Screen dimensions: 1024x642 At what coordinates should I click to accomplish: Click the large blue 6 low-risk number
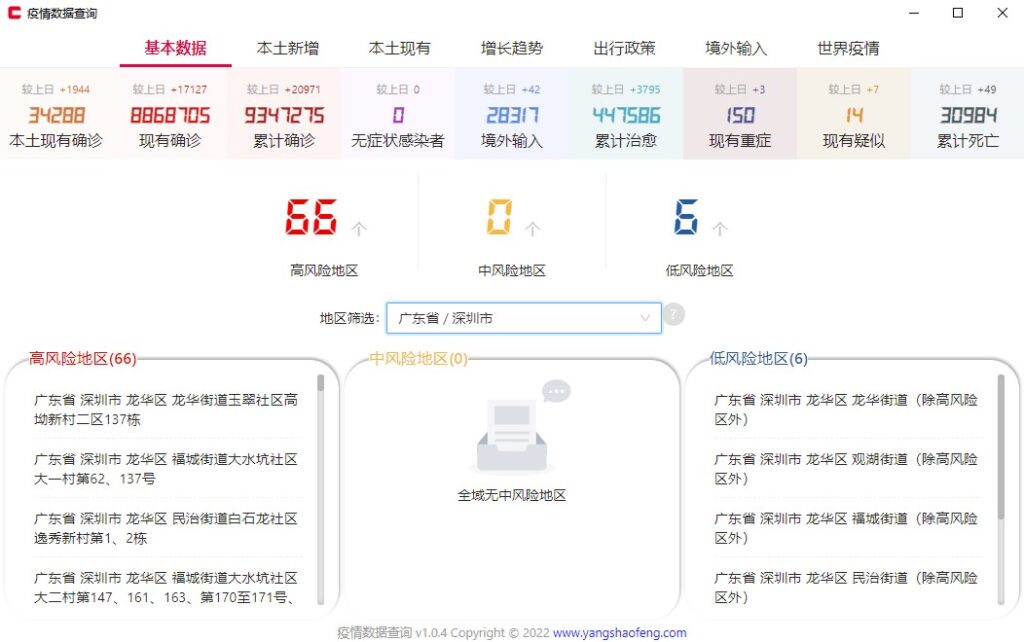pos(686,217)
